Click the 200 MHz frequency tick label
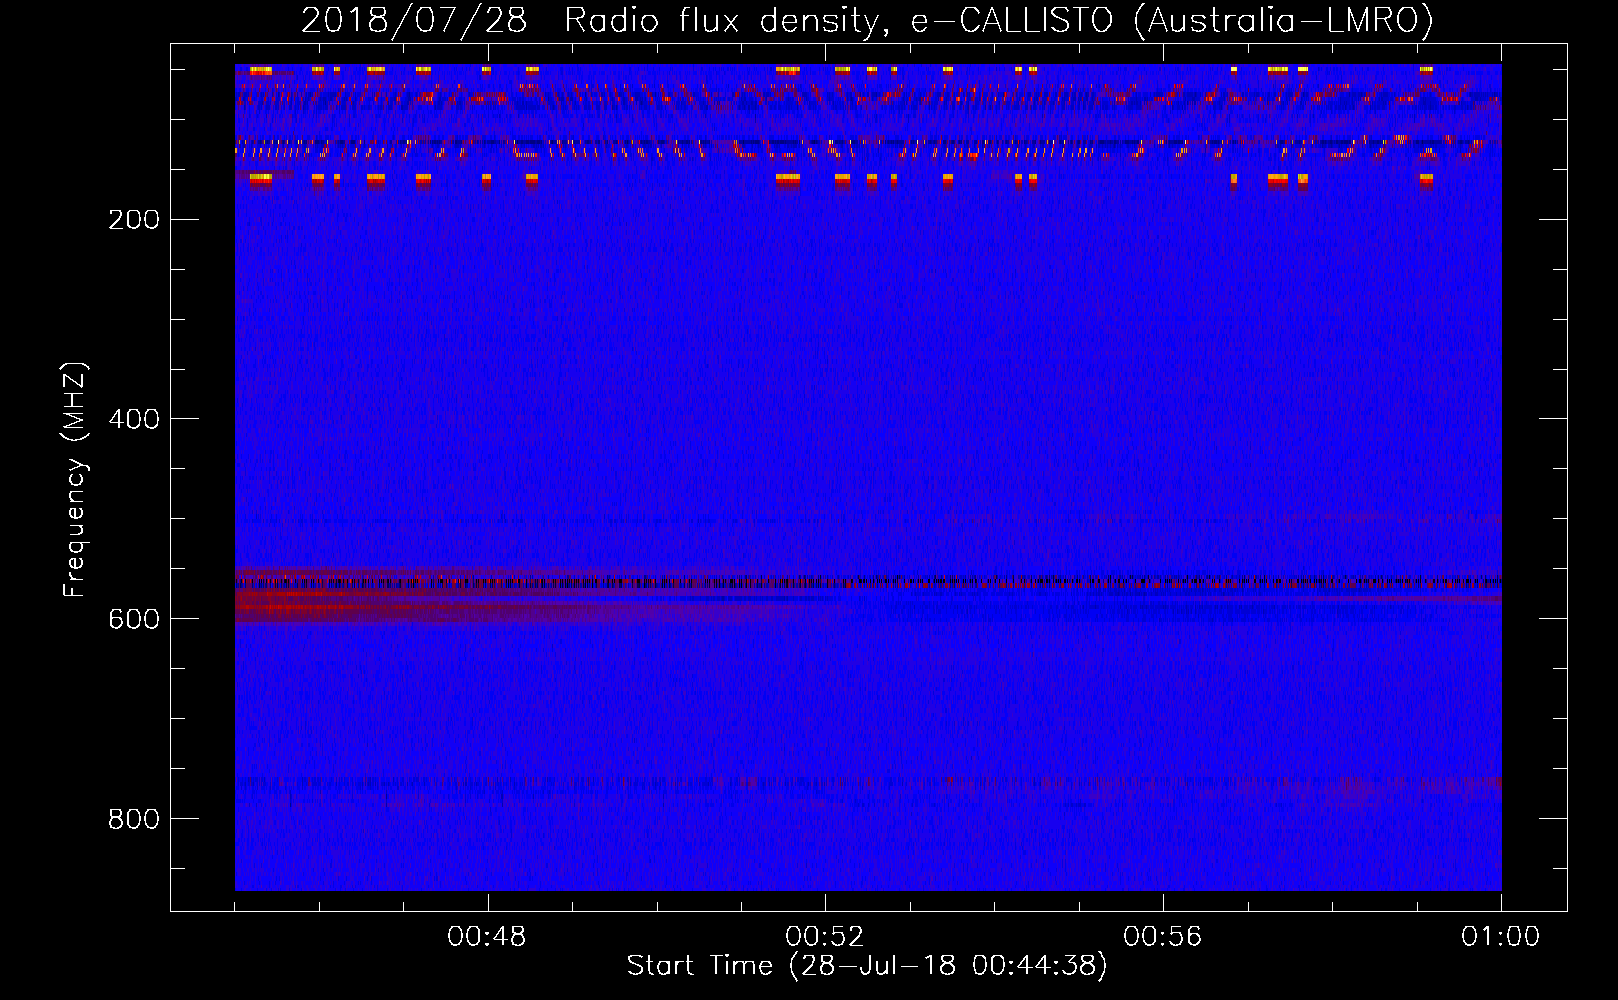Viewport: 1618px width, 1000px height. point(134,220)
